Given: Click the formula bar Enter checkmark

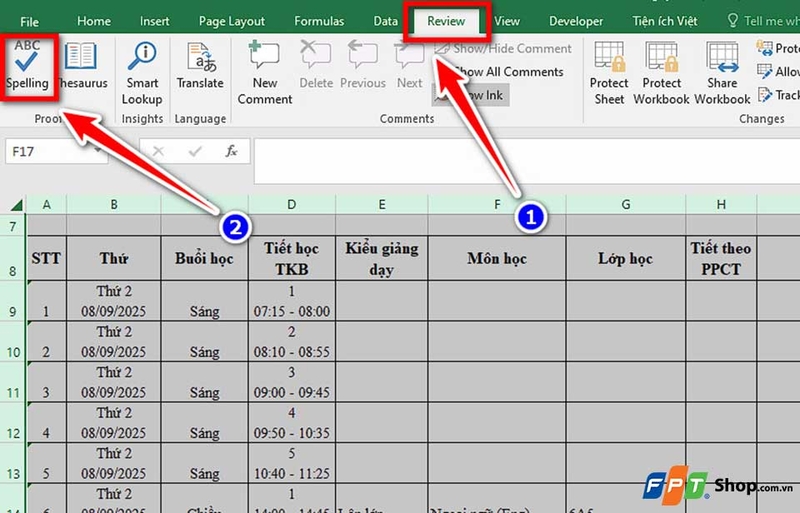Looking at the screenshot, I should tap(195, 151).
